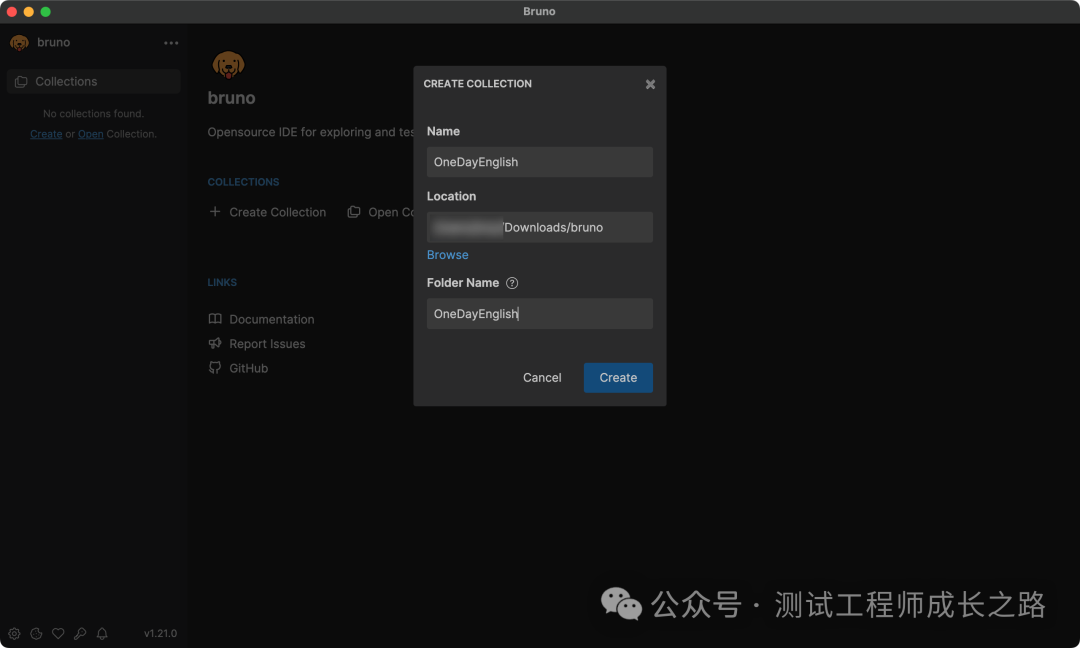Click the bruno workspace name in sidebar
1080x648 pixels.
pyautogui.click(x=54, y=42)
